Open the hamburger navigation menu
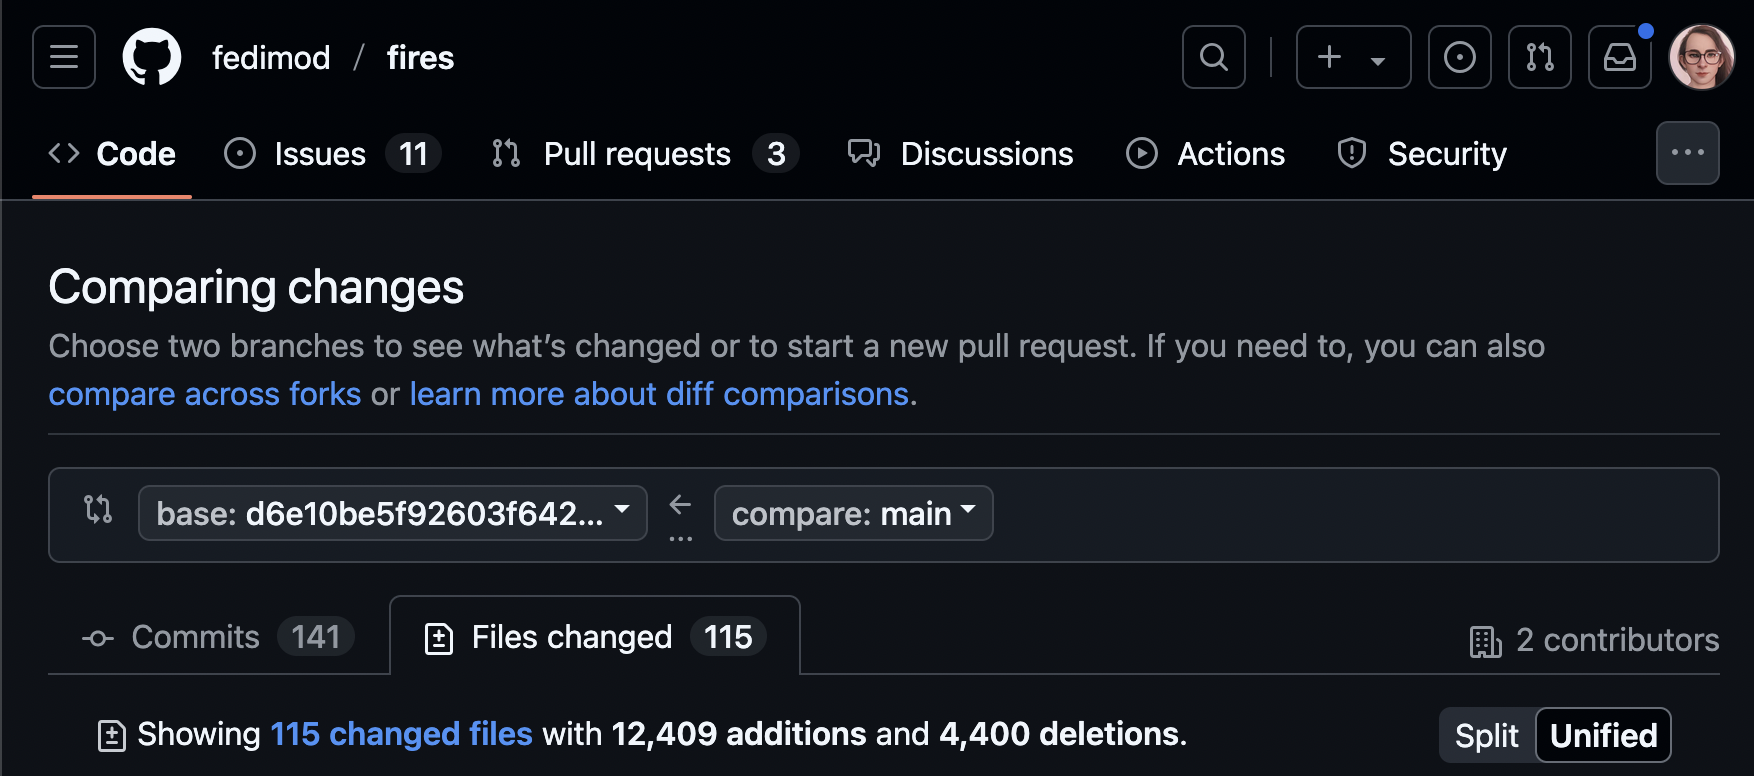Screen dimensions: 1754x776 pyautogui.click(x=64, y=57)
